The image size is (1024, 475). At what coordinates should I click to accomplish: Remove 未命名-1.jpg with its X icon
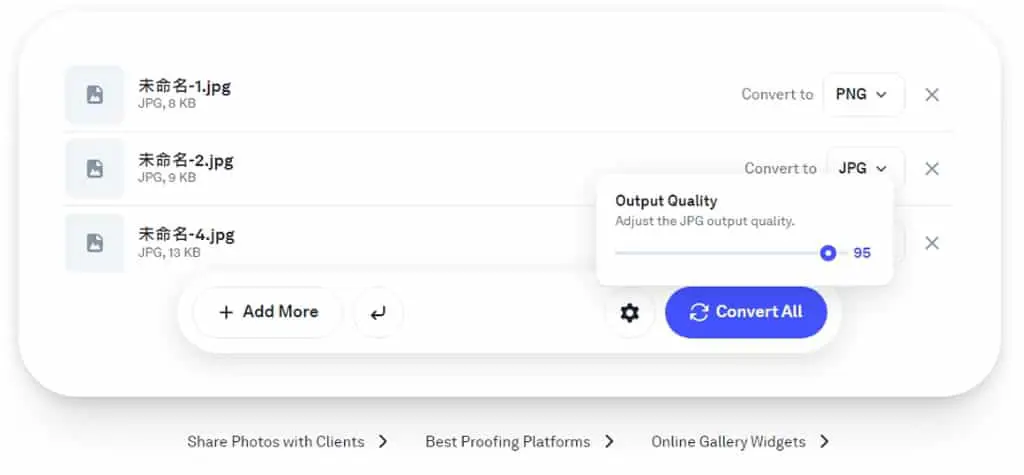[932, 95]
